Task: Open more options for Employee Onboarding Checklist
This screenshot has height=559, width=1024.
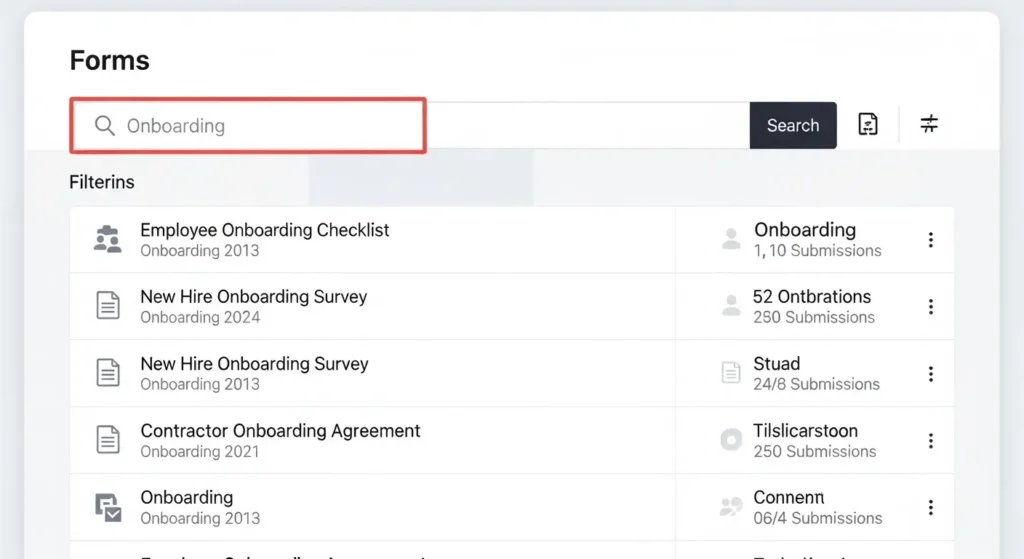Action: click(x=930, y=239)
